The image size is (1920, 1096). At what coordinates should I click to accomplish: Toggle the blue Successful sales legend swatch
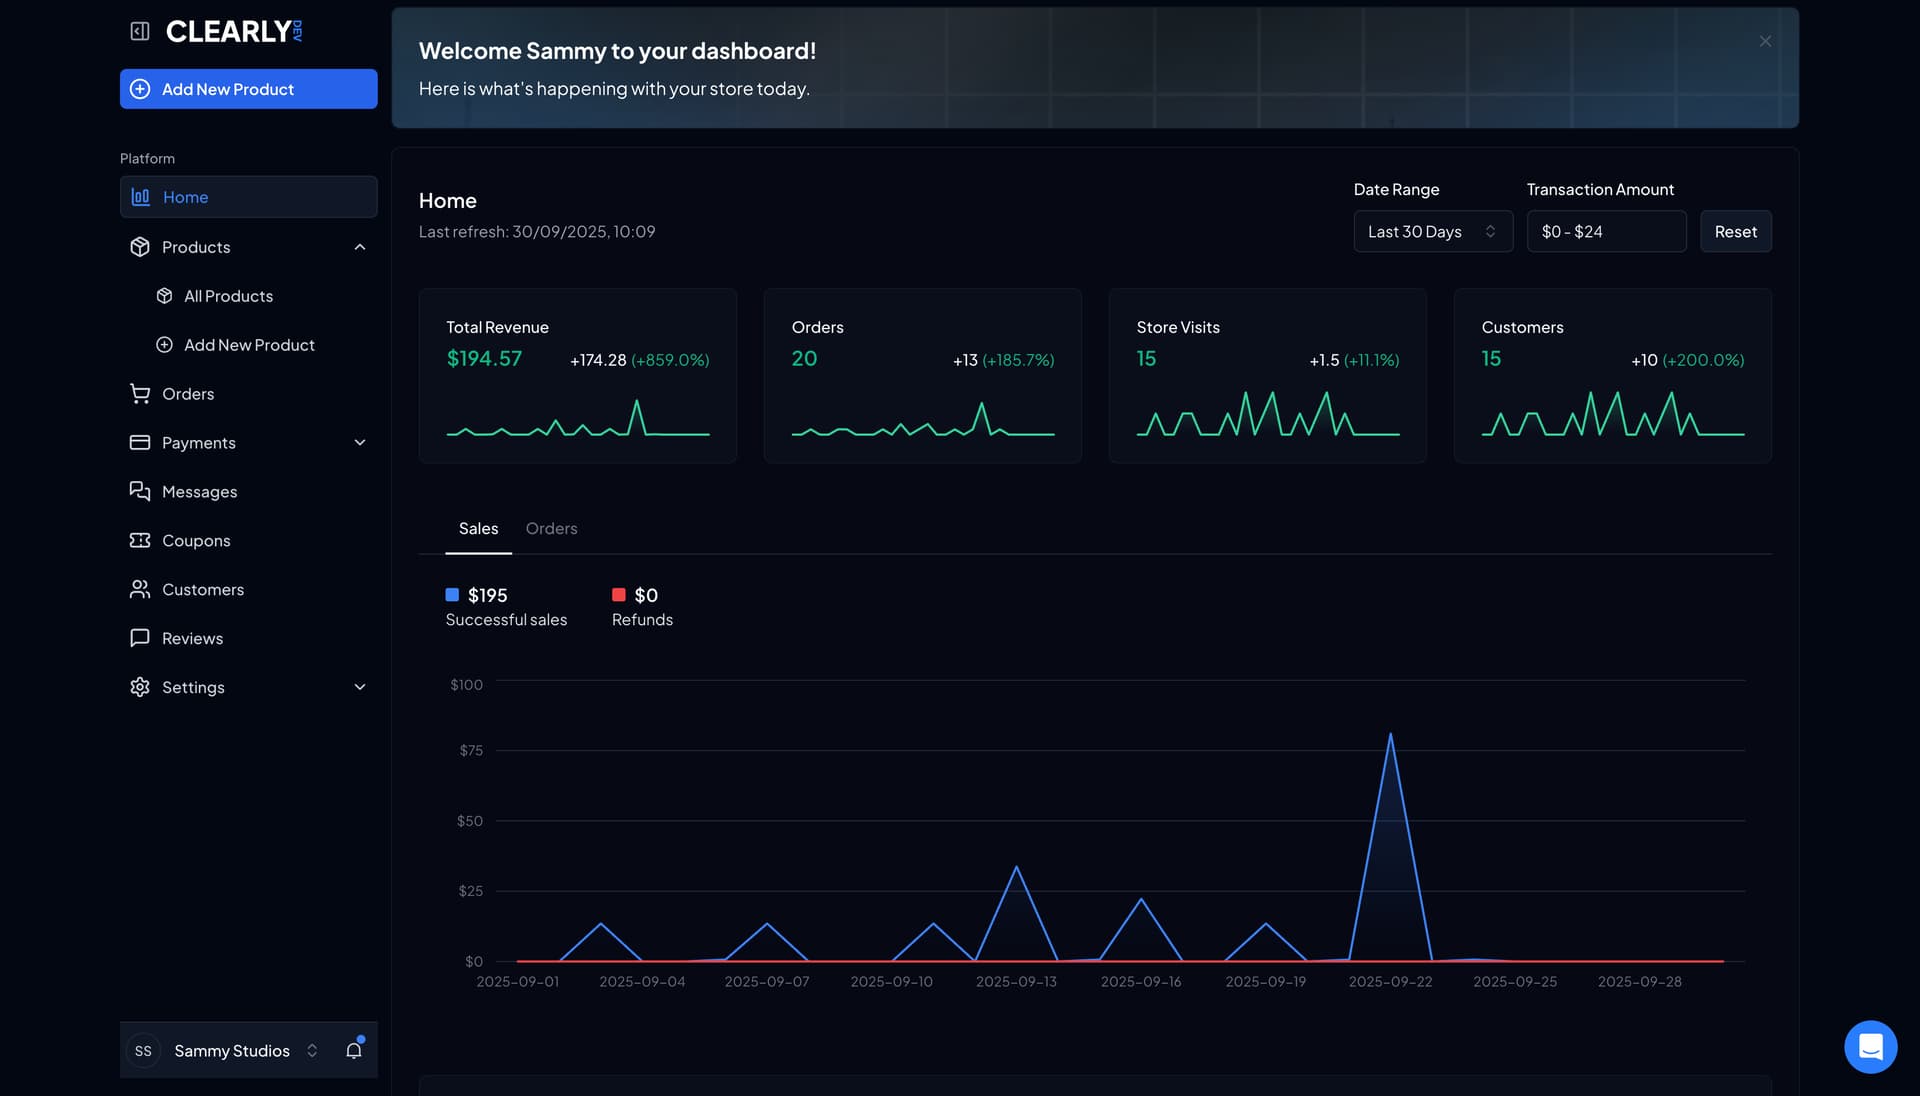point(452,595)
